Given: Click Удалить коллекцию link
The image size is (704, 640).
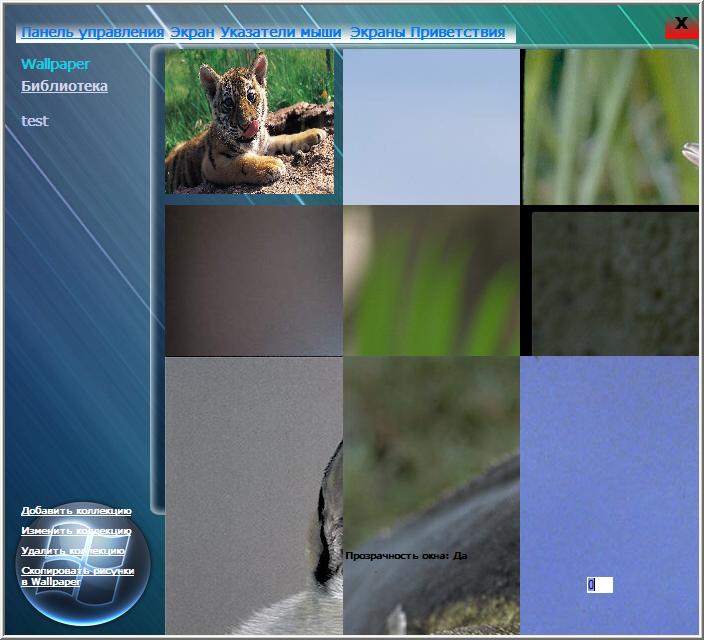Looking at the screenshot, I should pyautogui.click(x=73, y=551).
